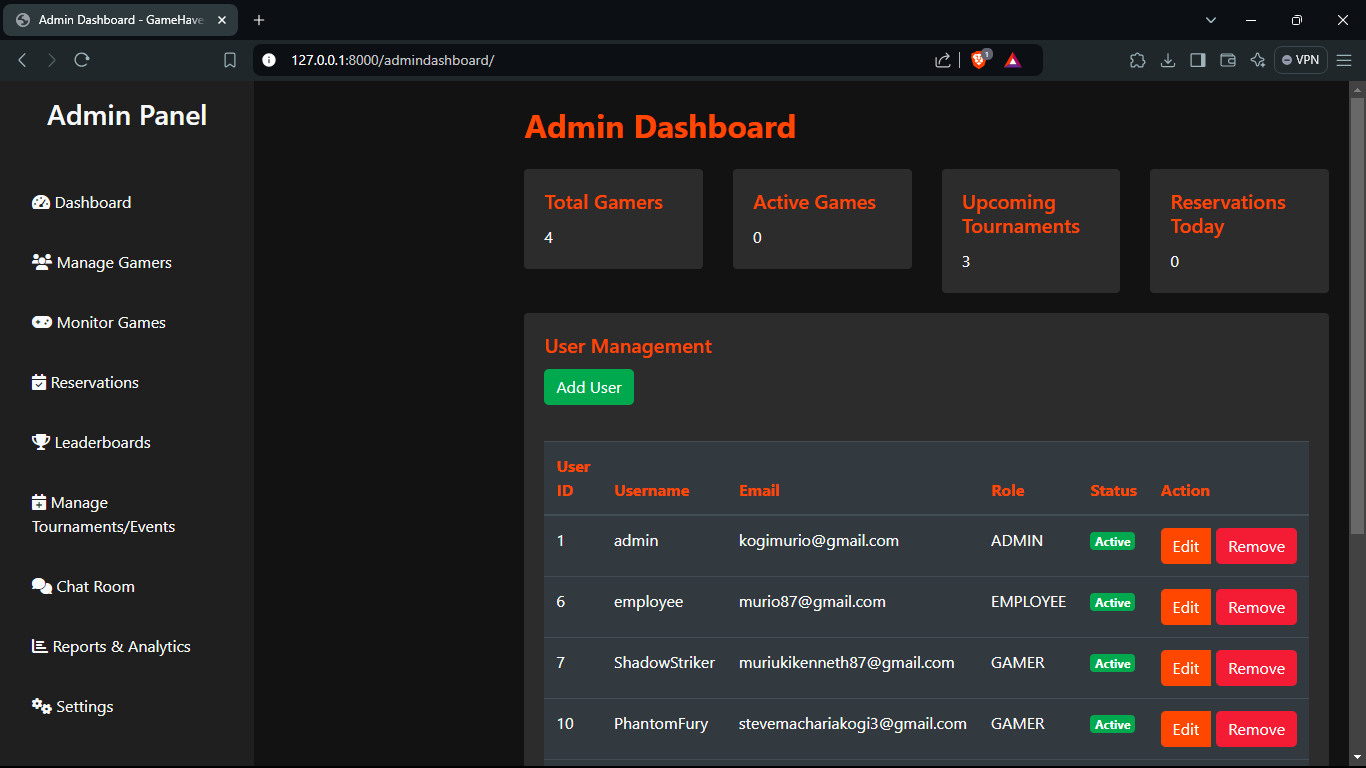This screenshot has width=1366, height=768.
Task: Click the share page icon
Action: pos(942,60)
